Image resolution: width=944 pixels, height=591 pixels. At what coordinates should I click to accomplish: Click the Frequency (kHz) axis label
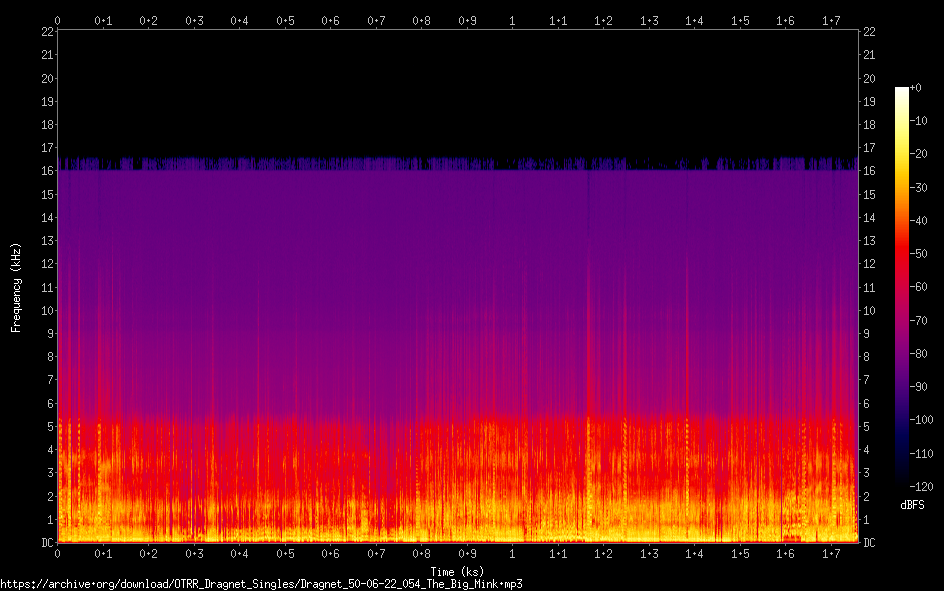click(16, 287)
